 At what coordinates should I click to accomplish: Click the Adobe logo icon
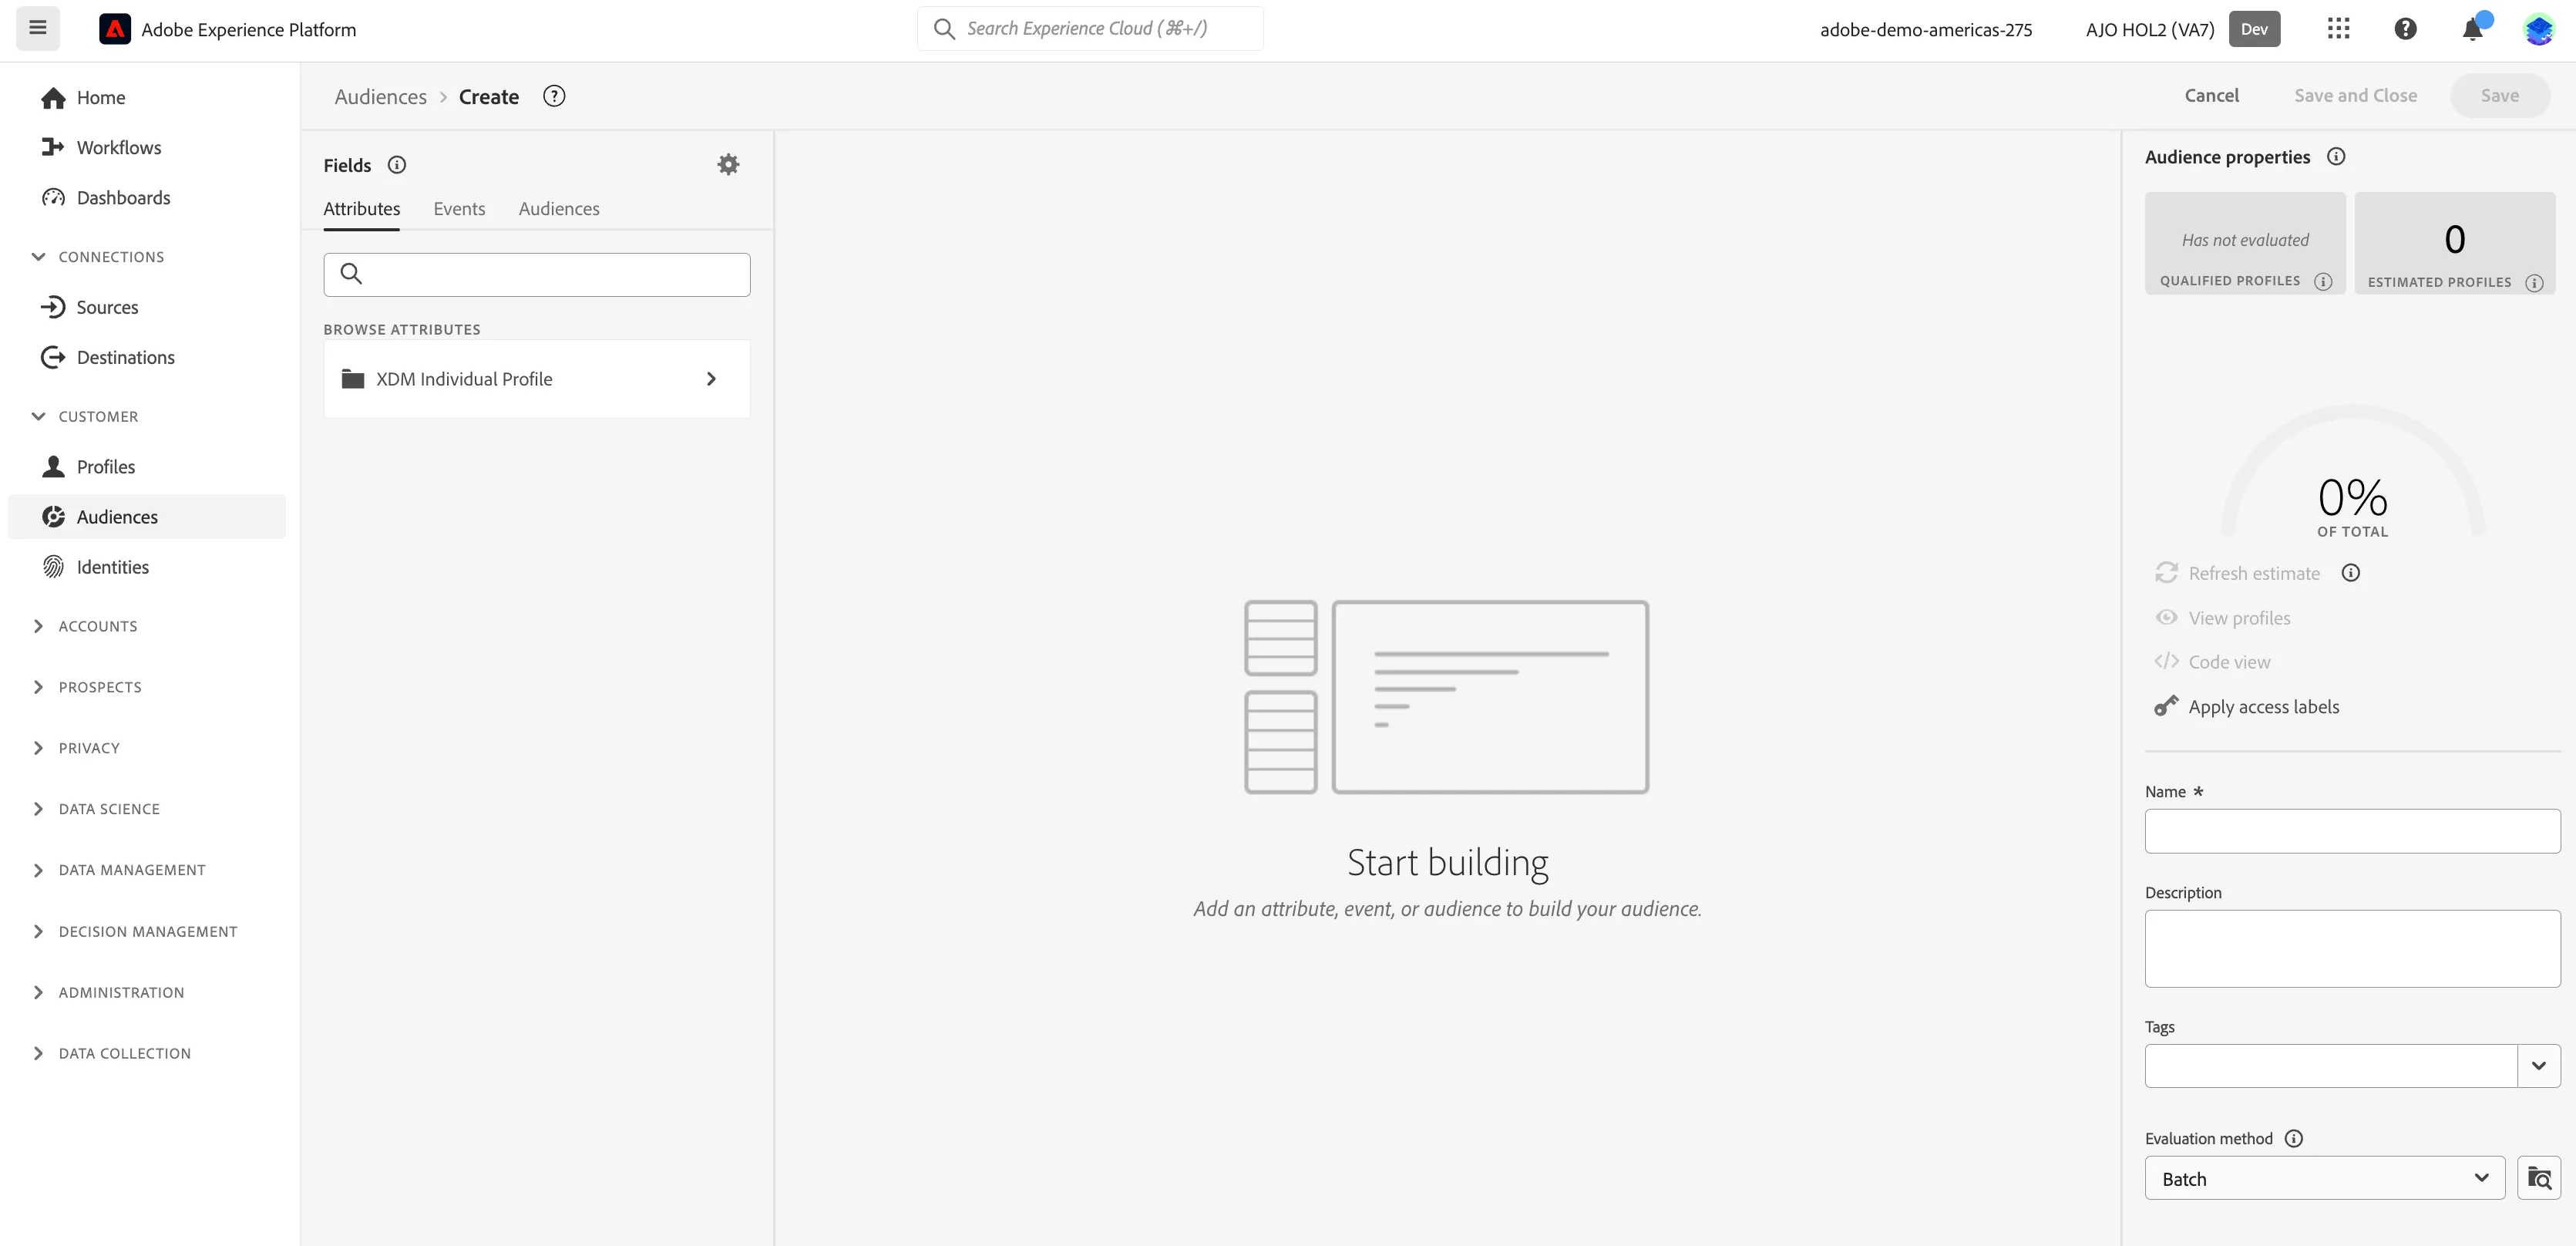(115, 29)
